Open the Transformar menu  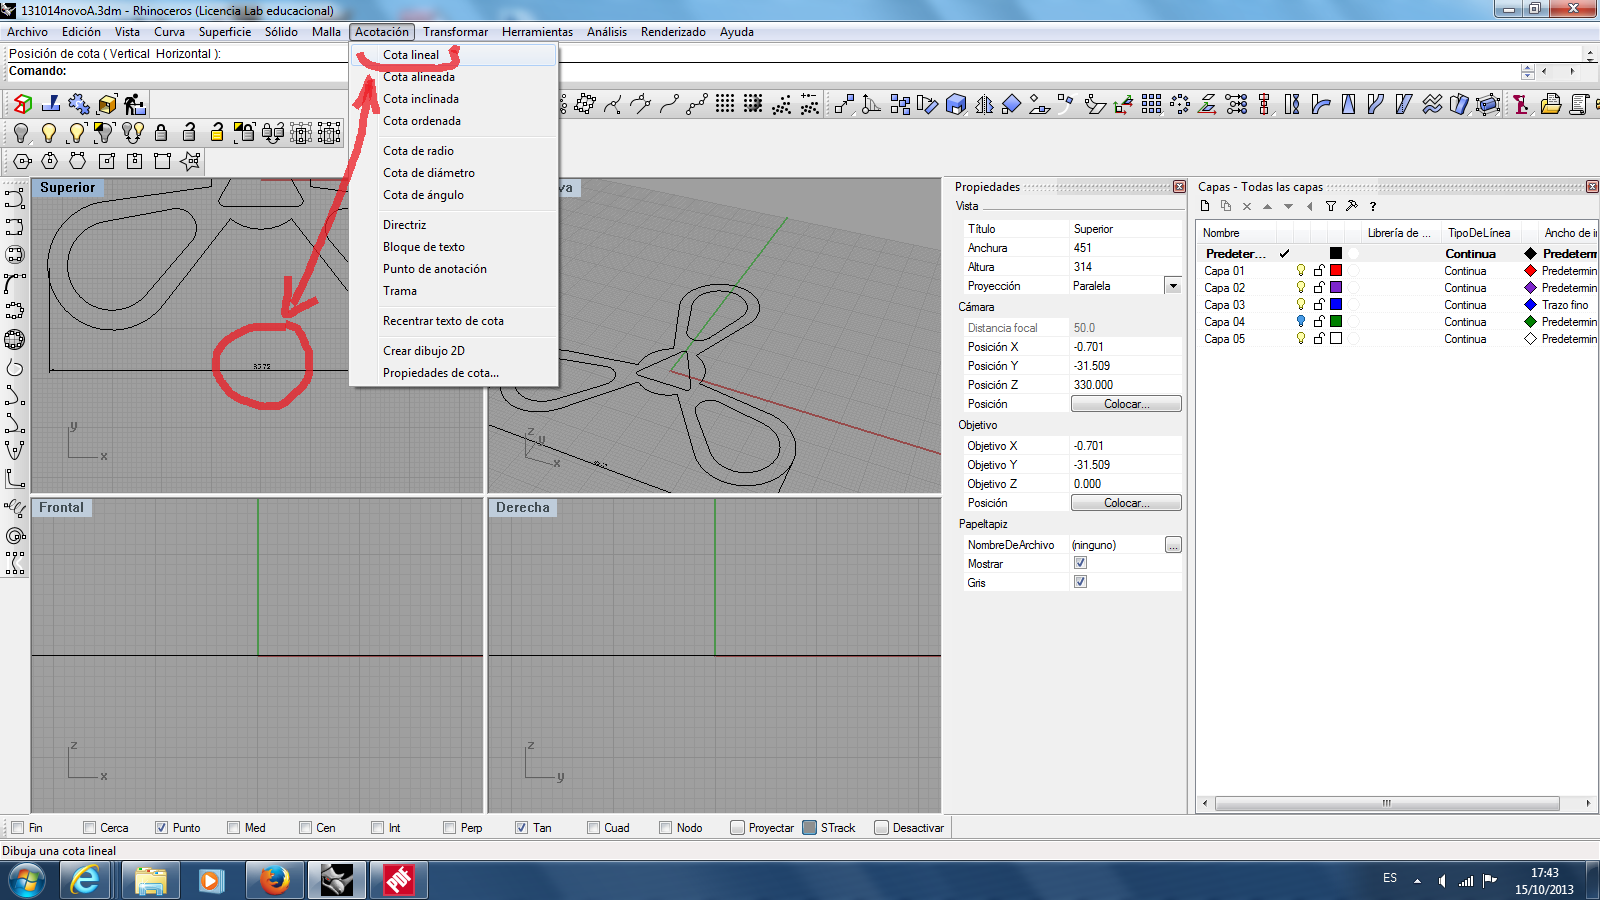[455, 32]
